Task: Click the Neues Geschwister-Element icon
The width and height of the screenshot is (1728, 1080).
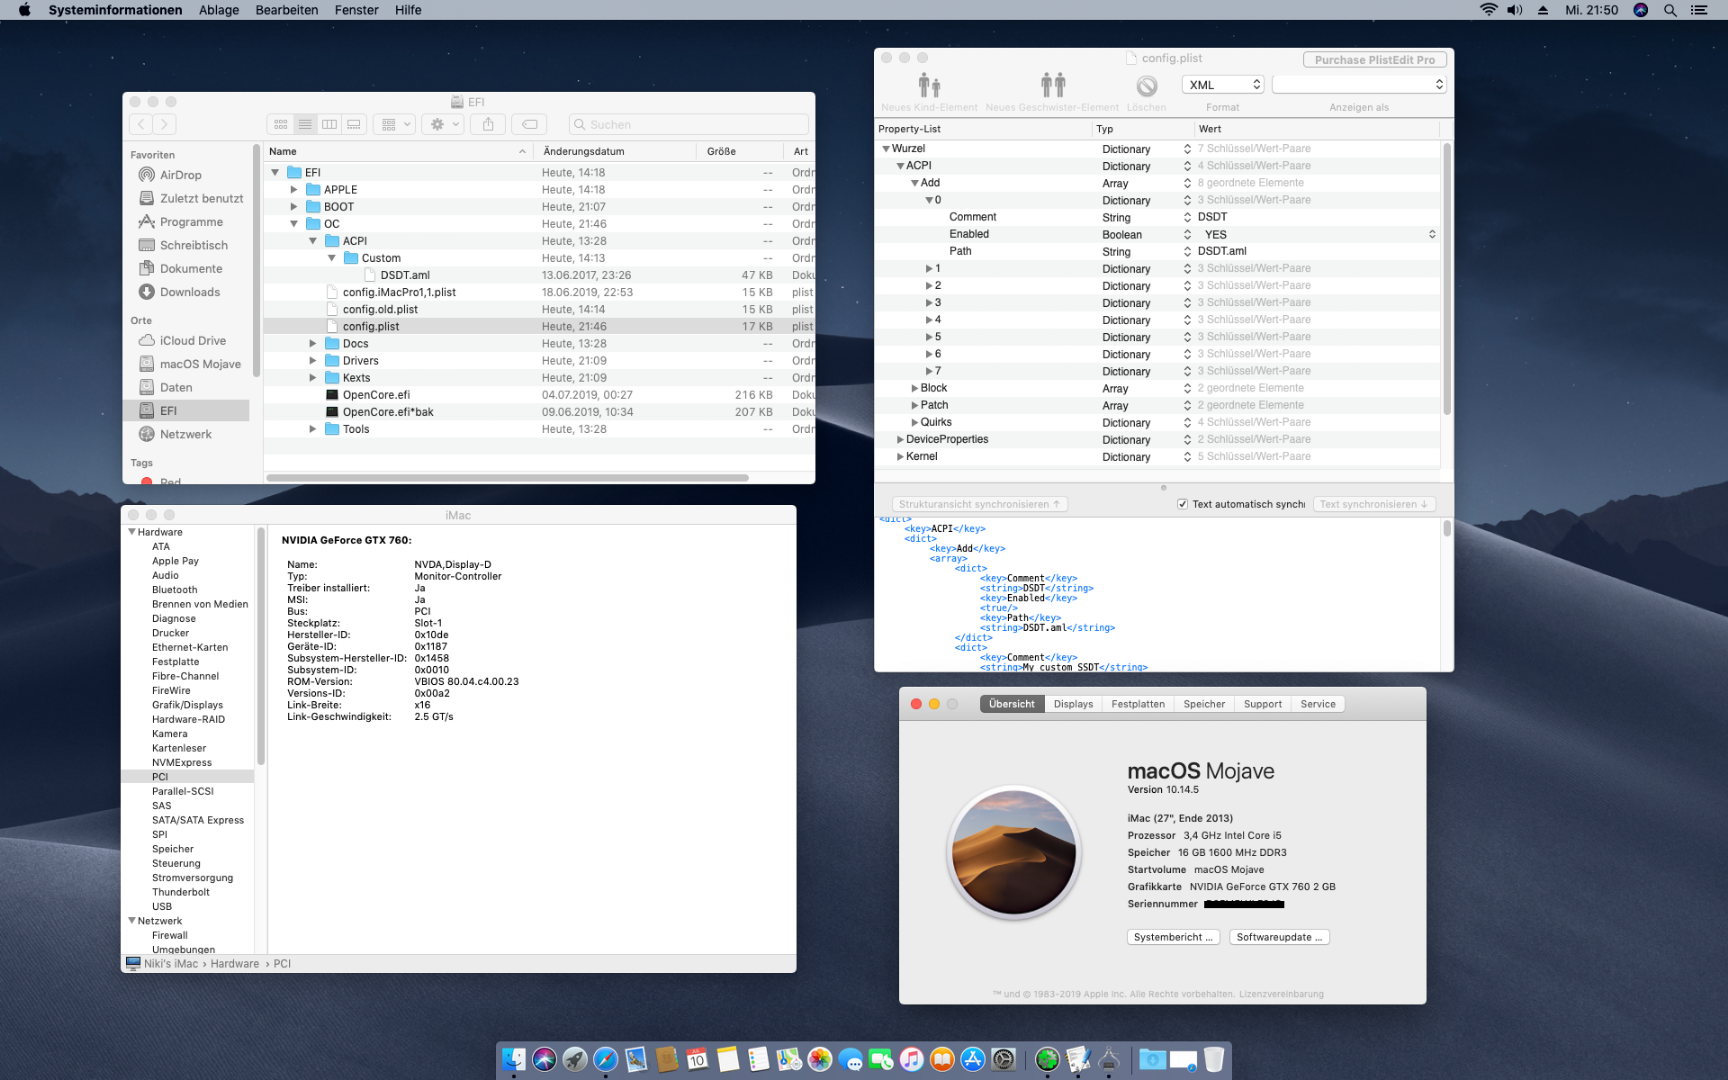Action: tap(1052, 86)
